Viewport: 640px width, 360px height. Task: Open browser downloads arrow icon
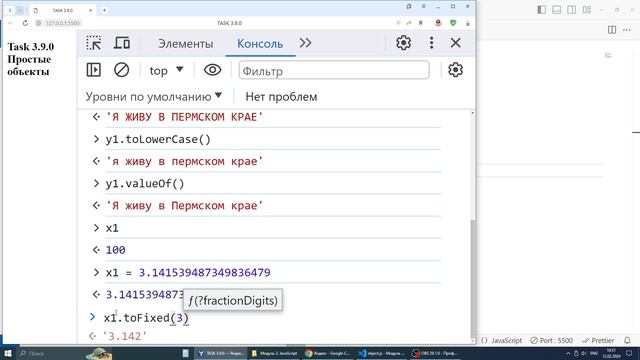[x=468, y=23]
